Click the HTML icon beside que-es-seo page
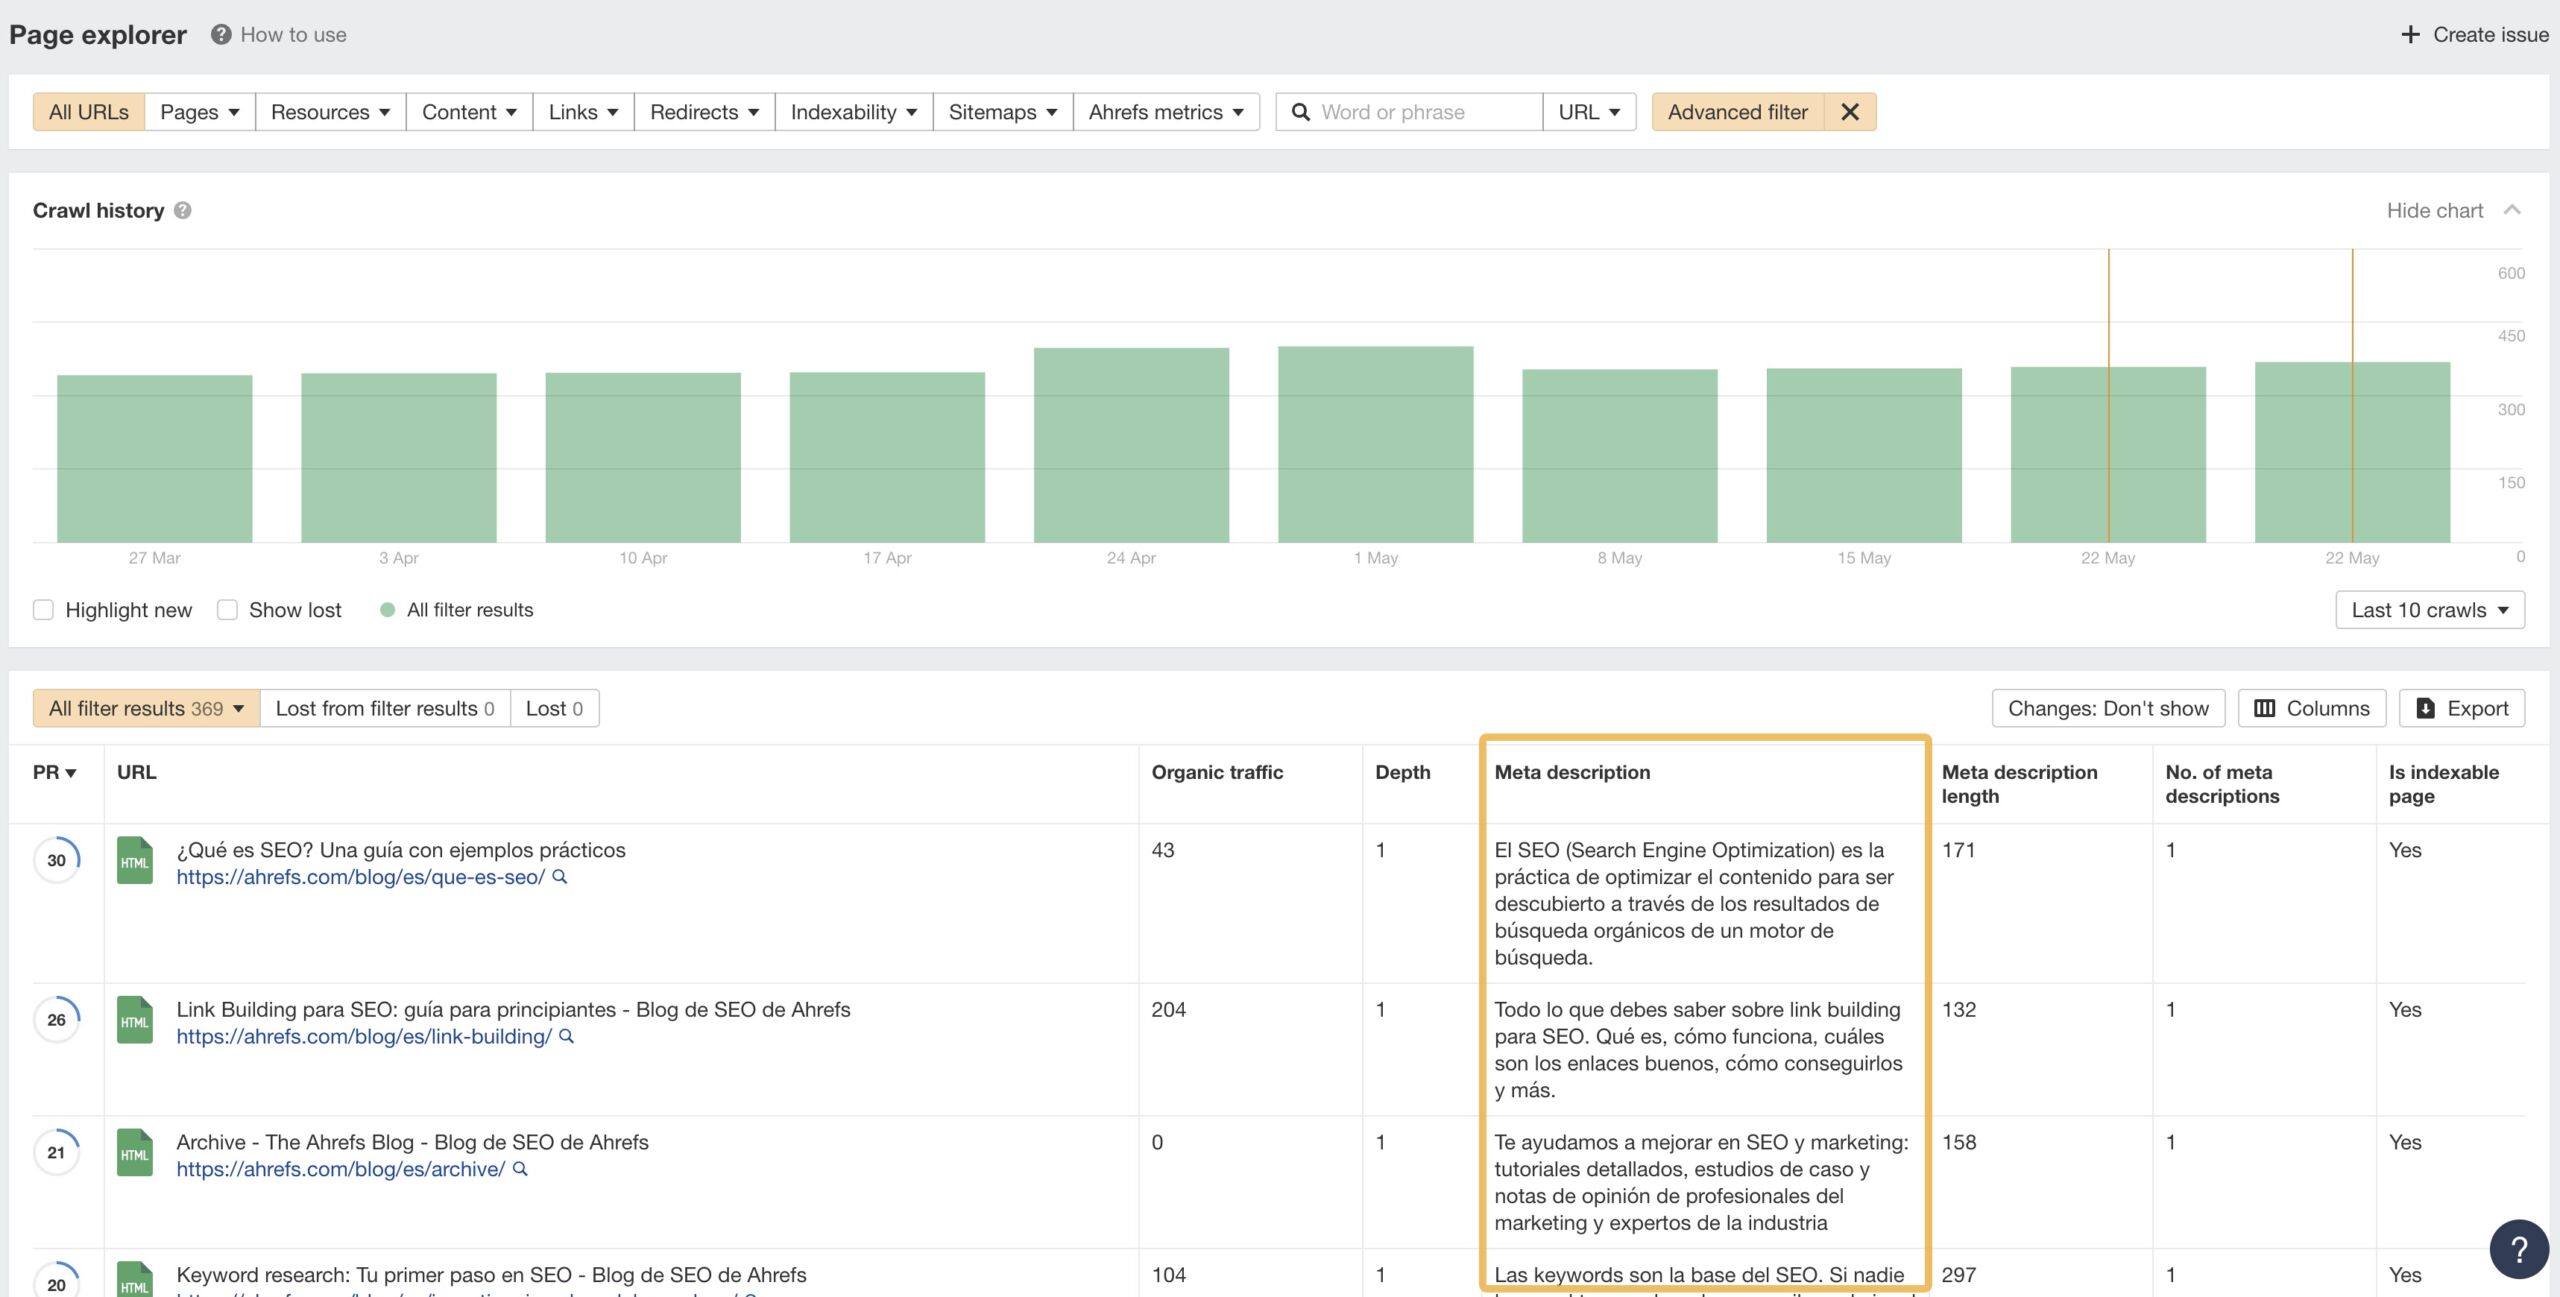 click(x=135, y=860)
